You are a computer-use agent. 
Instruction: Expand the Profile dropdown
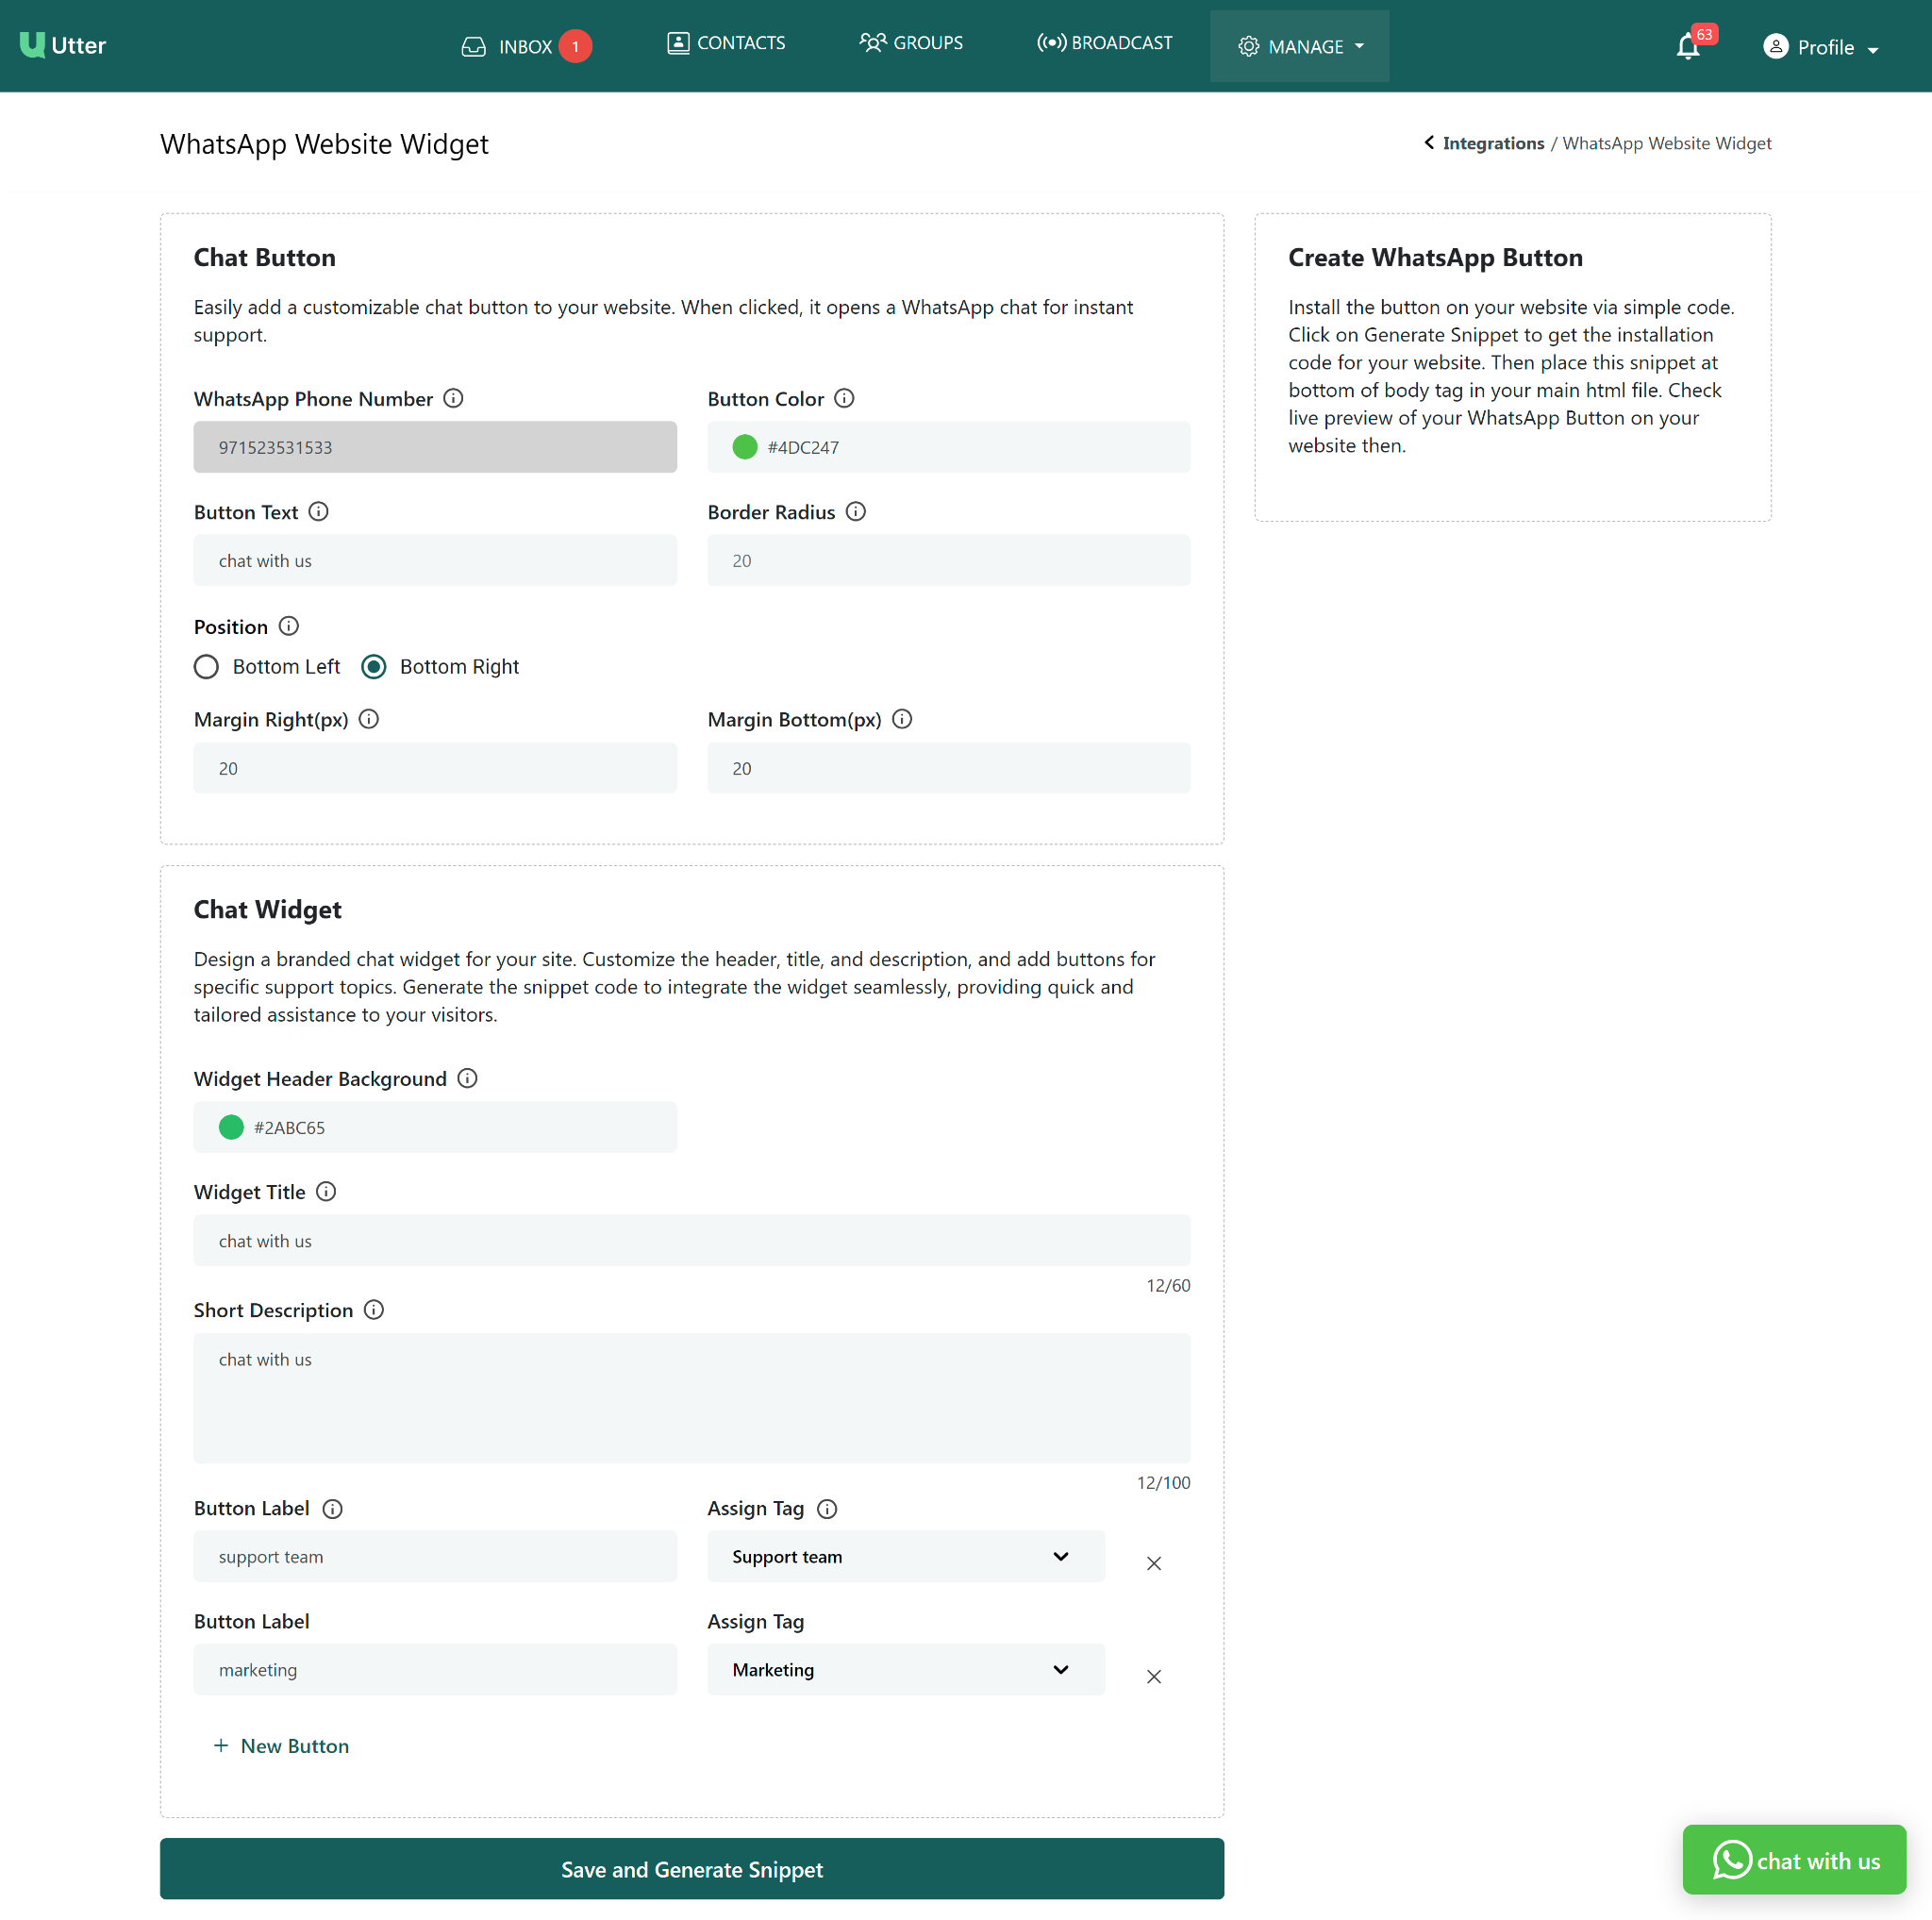[1821, 47]
